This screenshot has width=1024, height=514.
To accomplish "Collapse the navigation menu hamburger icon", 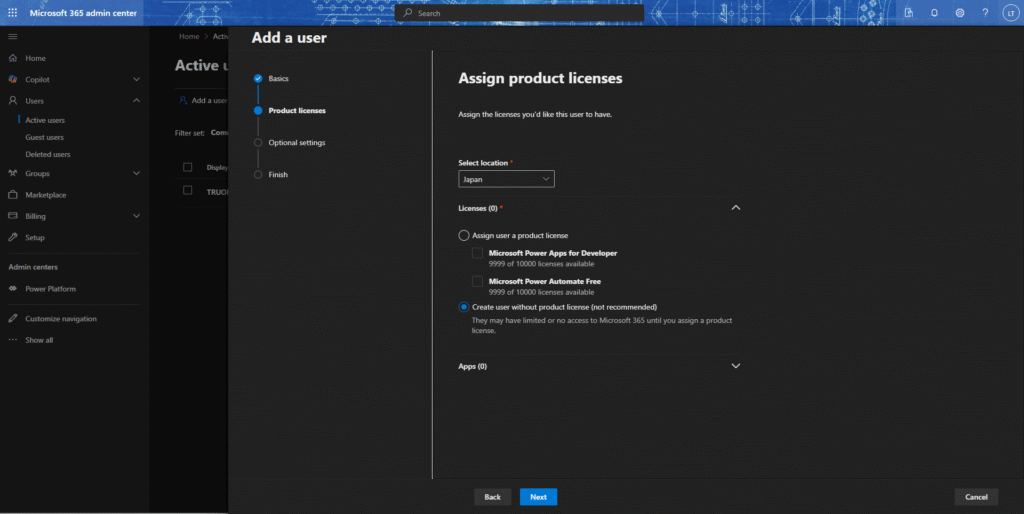I will (x=13, y=36).
